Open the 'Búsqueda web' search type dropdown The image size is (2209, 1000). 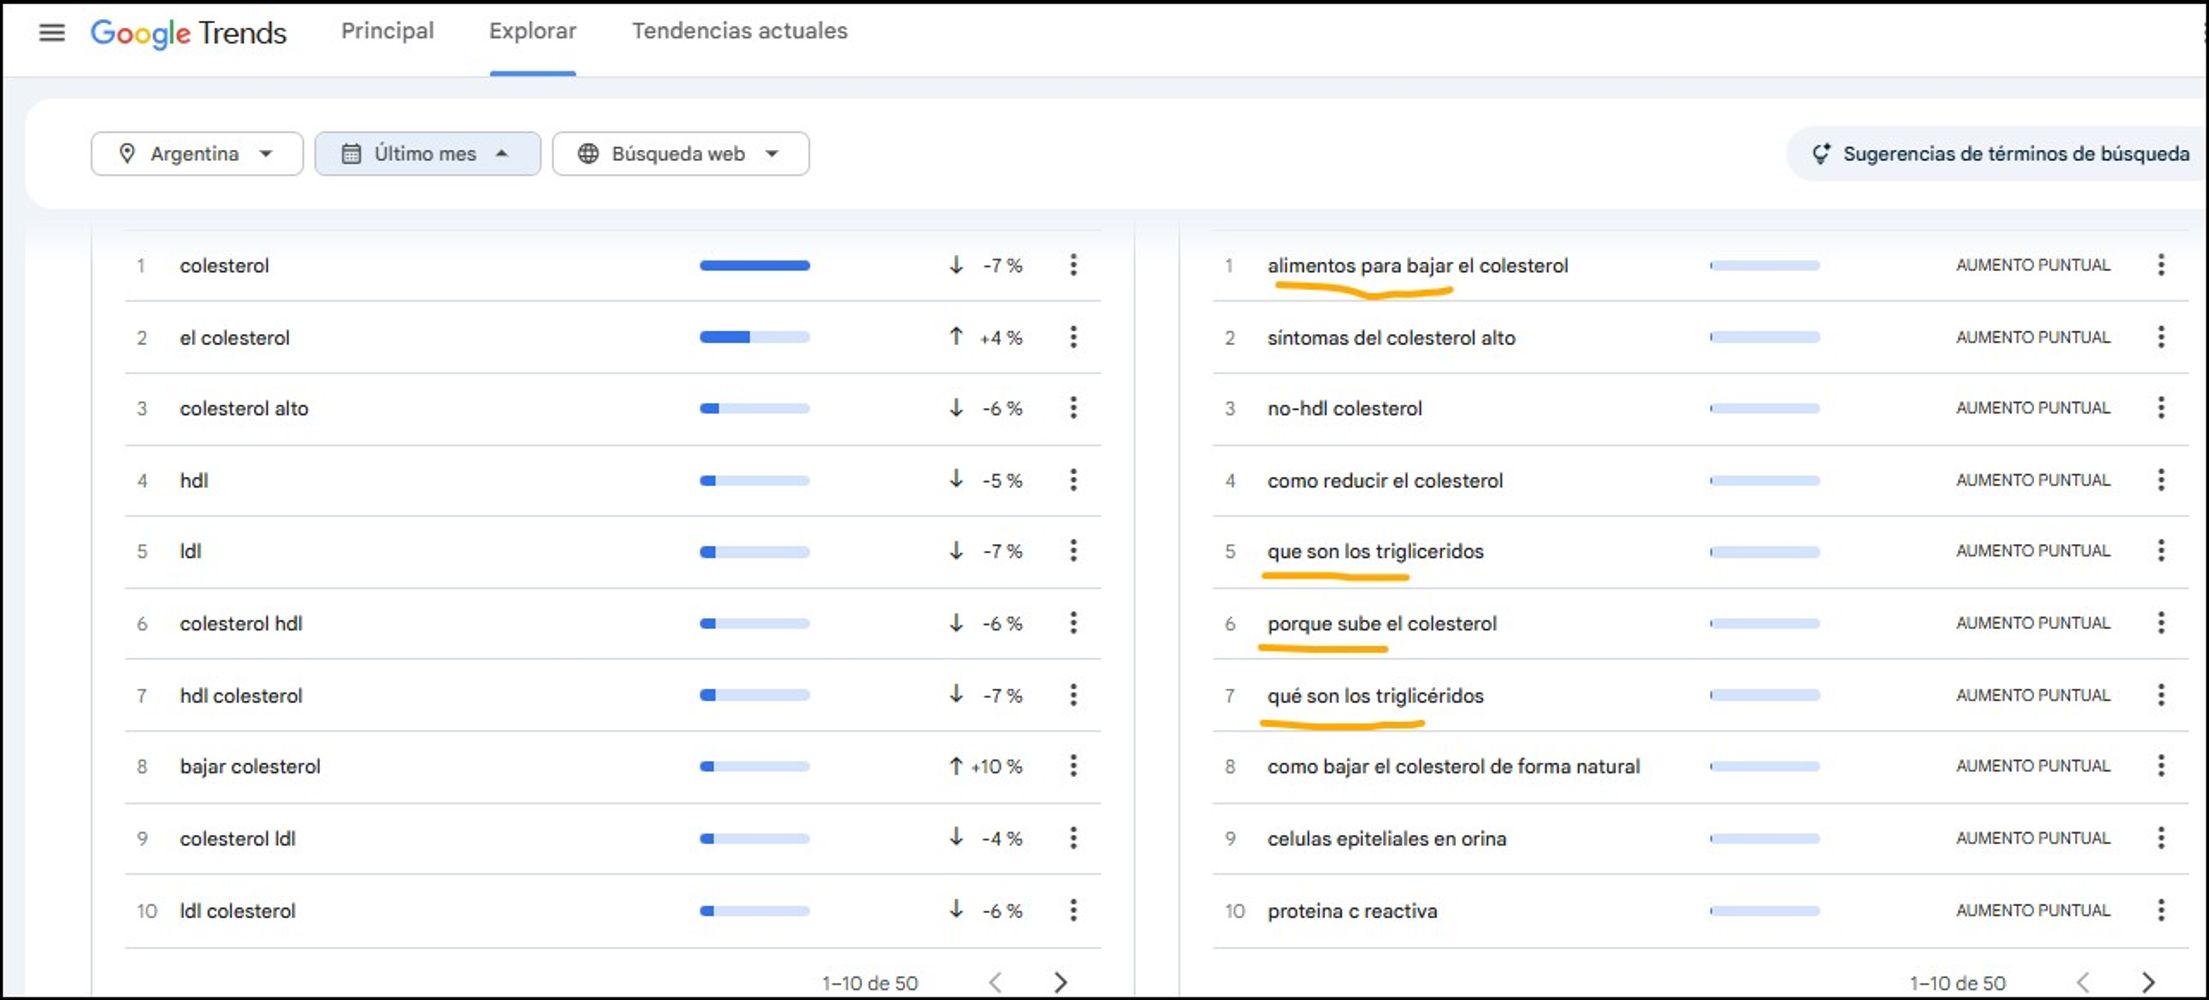click(681, 154)
